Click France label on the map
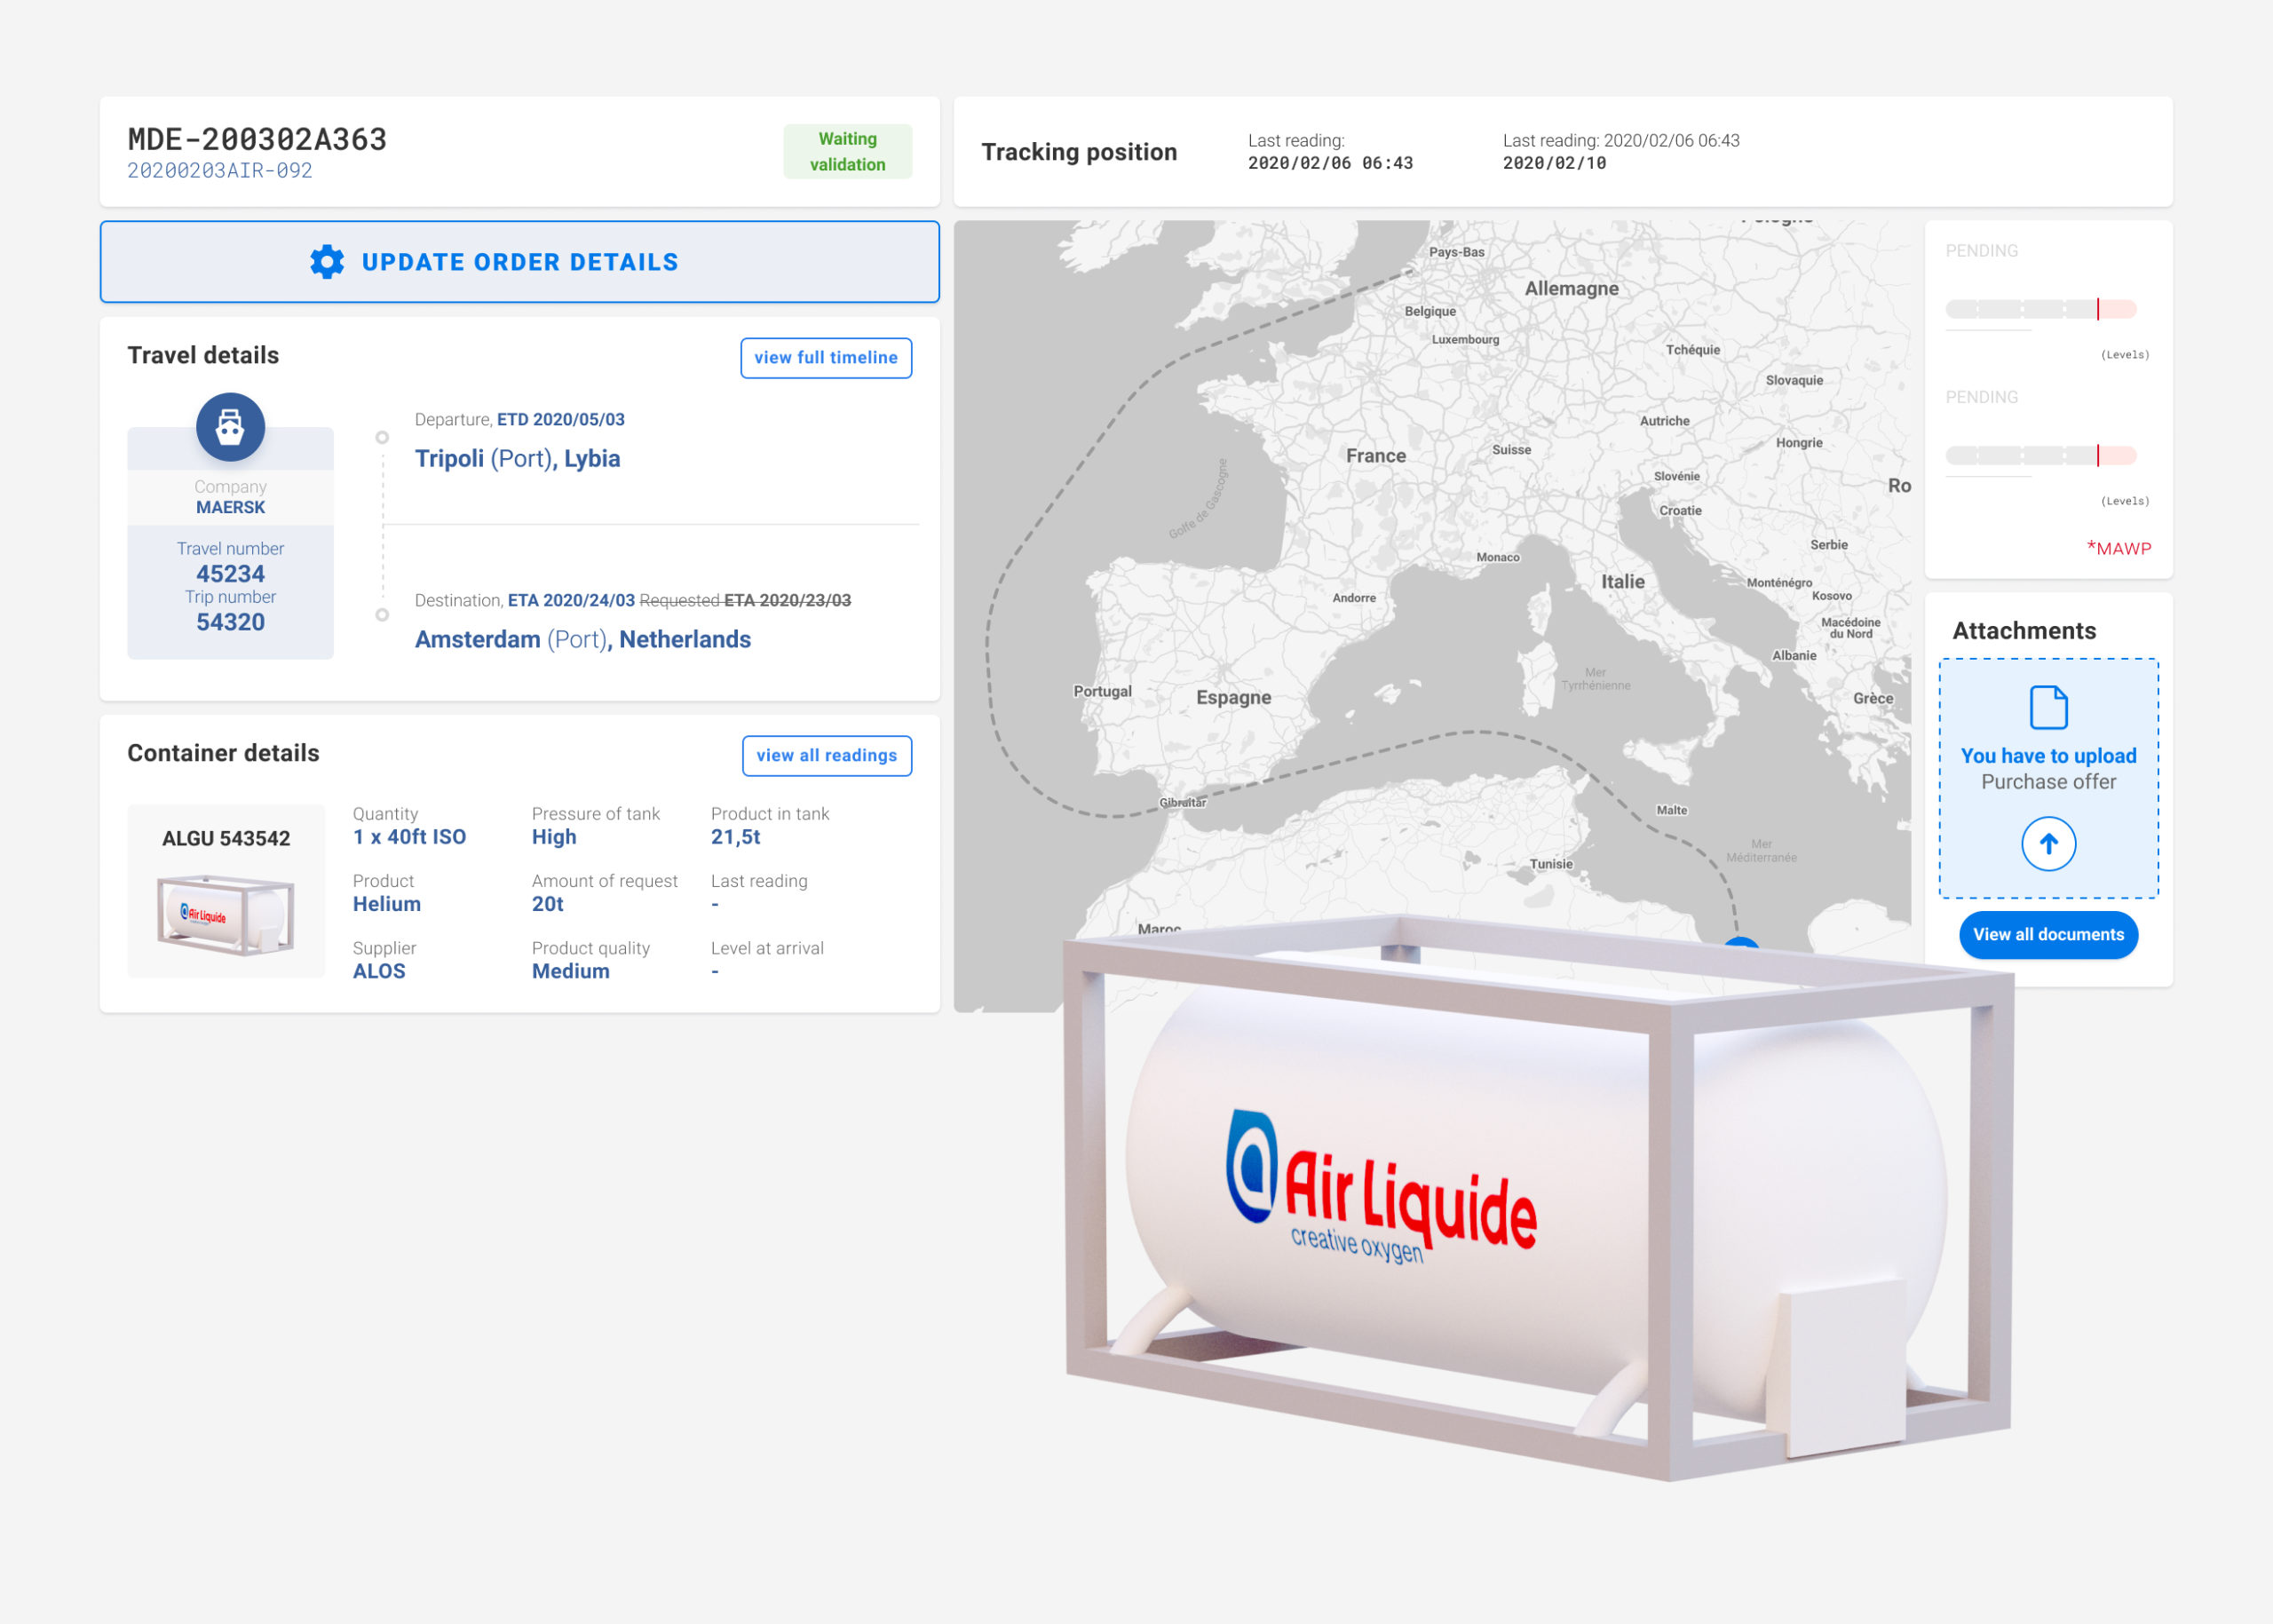Screen dimensions: 2273x1624 (1375, 456)
